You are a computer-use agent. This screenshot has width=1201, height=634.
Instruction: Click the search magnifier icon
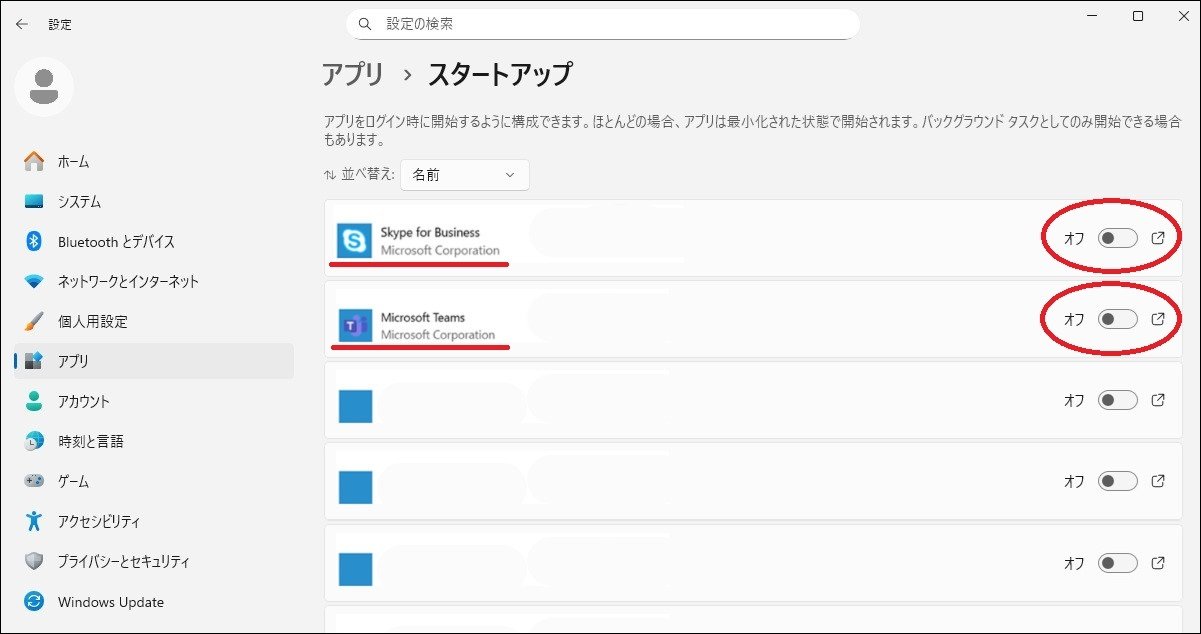click(x=365, y=24)
